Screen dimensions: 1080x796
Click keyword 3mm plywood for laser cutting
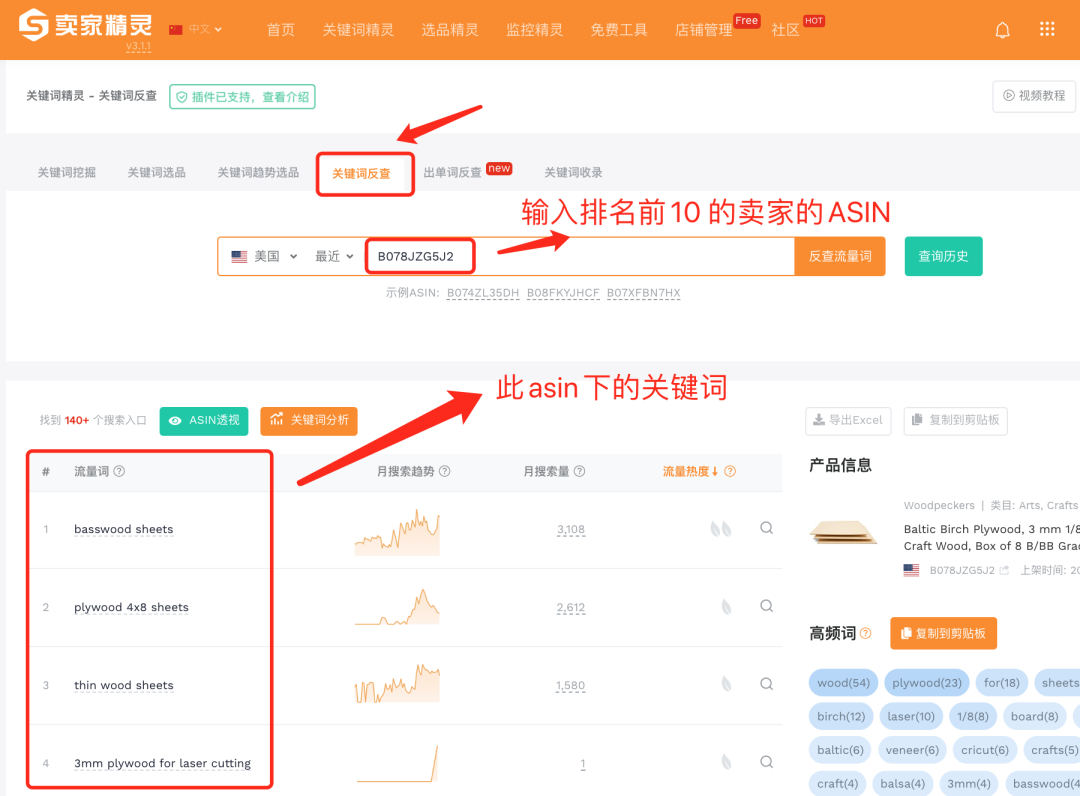pos(163,763)
